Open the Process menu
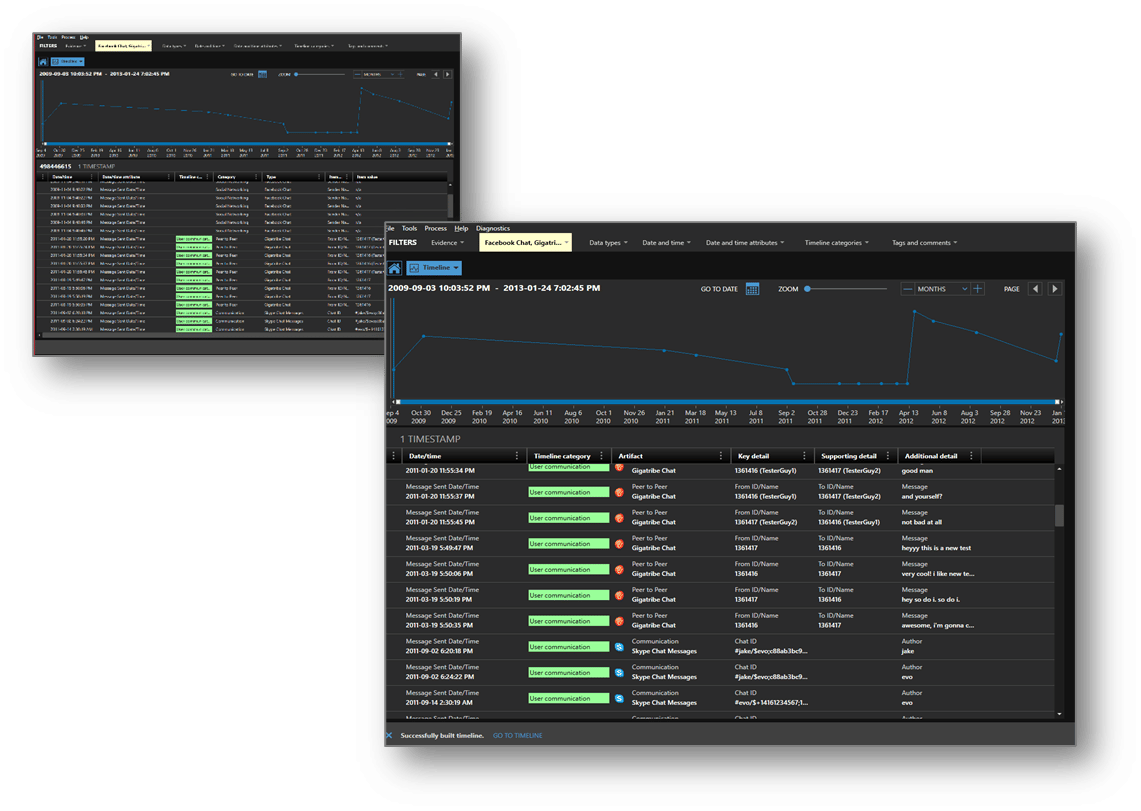The width and height of the screenshot is (1141, 811). pyautogui.click(x=435, y=228)
